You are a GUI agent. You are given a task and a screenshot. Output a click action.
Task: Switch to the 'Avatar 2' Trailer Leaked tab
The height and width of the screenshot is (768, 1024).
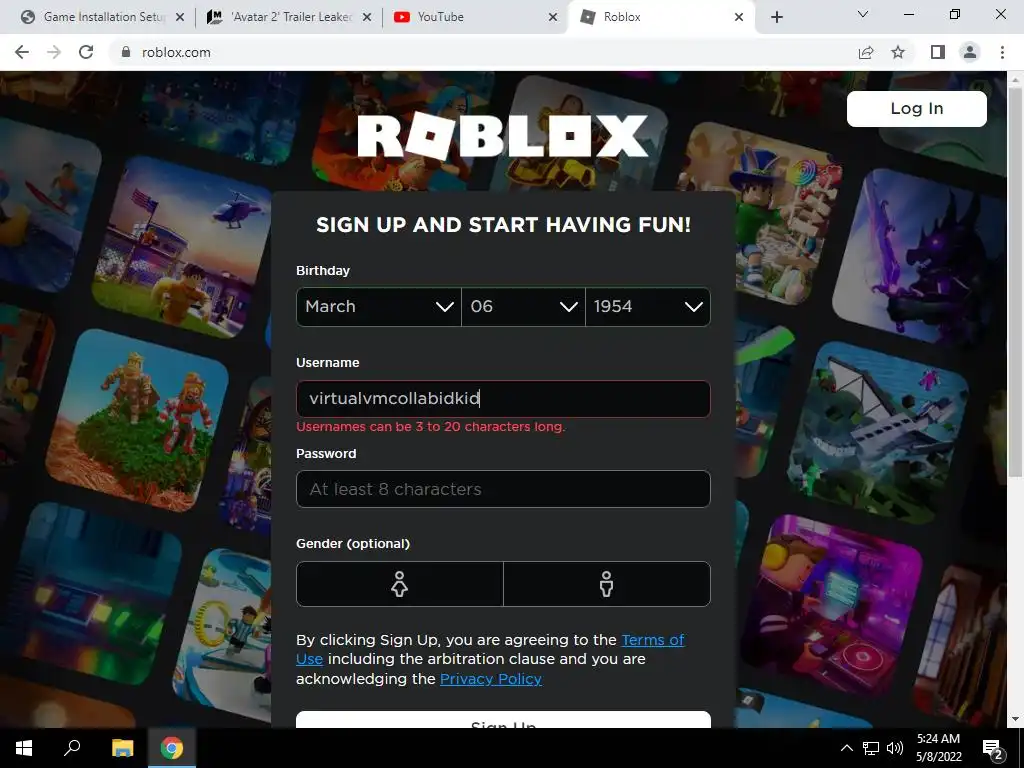point(289,17)
